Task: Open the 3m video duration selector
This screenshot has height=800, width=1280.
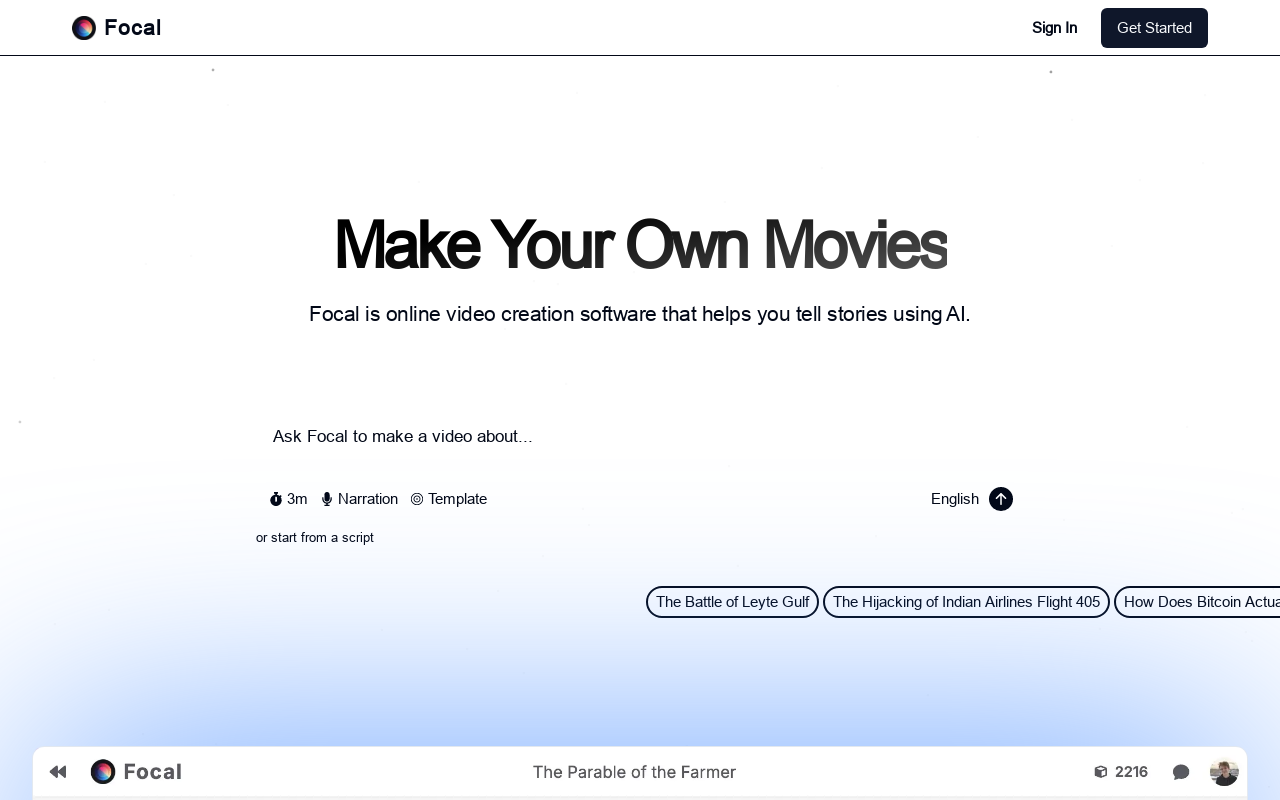Action: pos(288,499)
